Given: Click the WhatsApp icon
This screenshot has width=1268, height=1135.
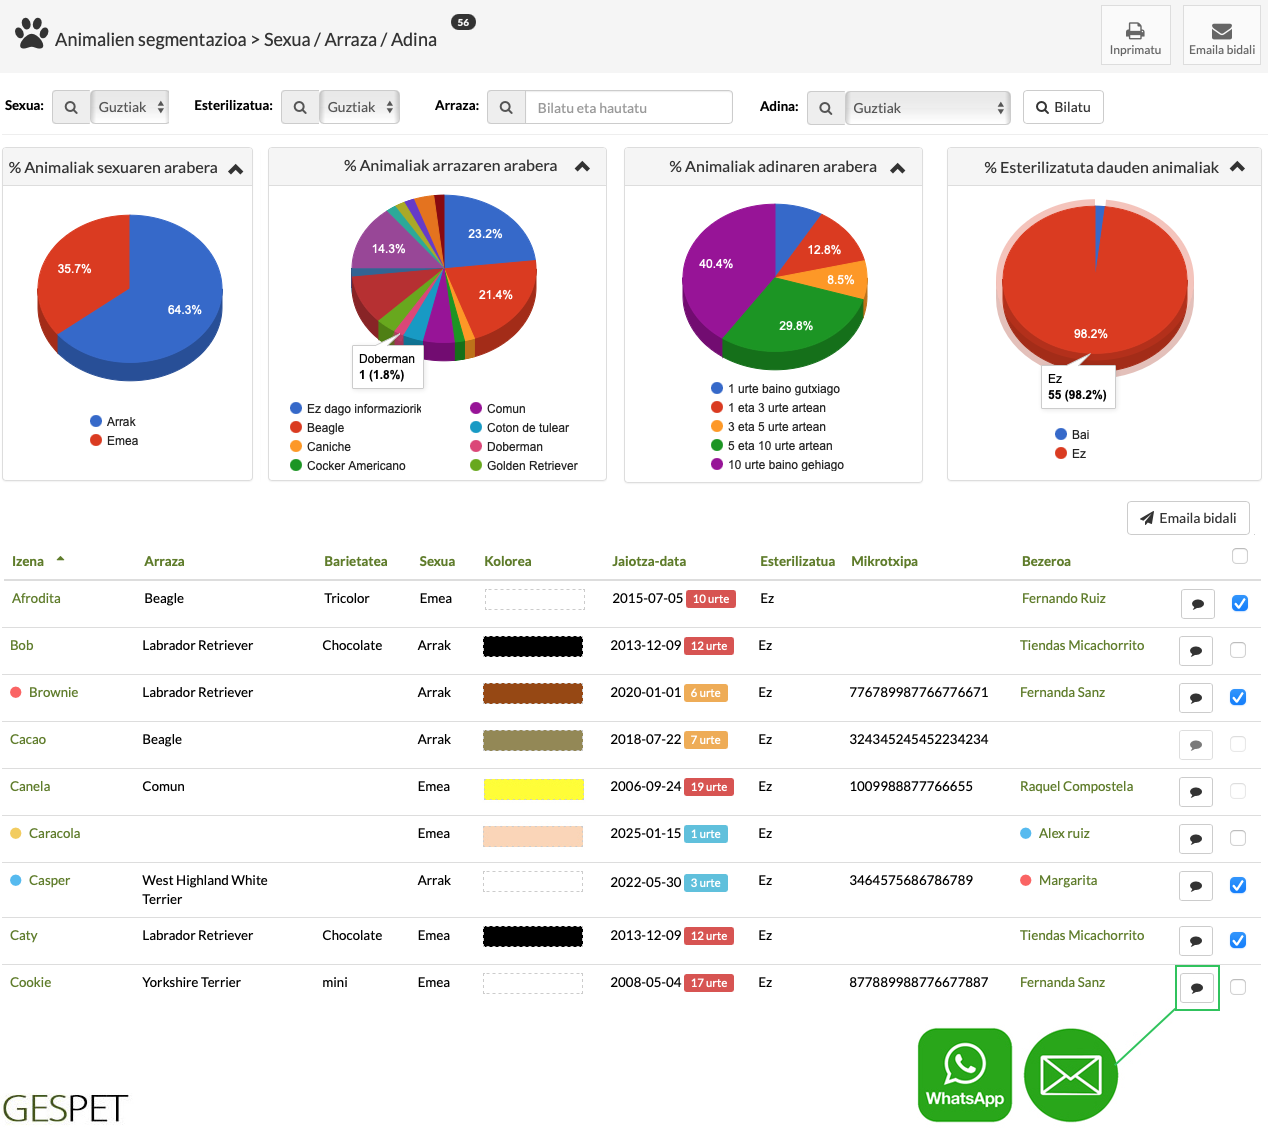Looking at the screenshot, I should (964, 1075).
